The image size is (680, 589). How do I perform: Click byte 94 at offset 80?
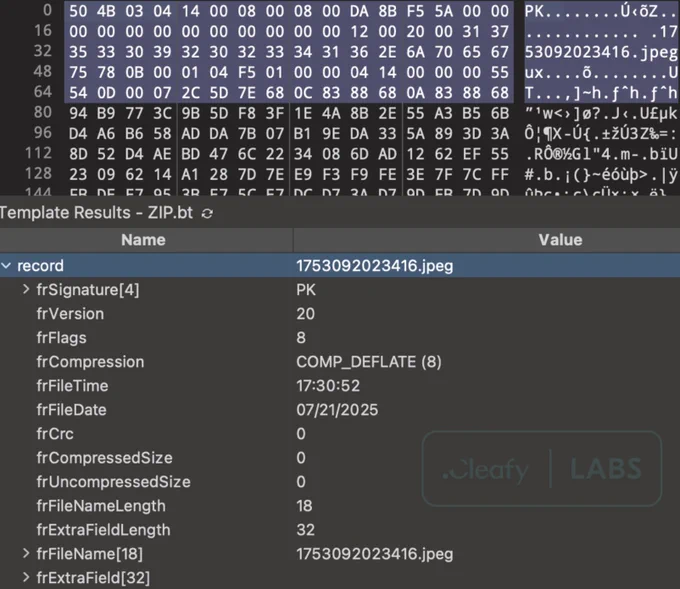tap(78, 114)
